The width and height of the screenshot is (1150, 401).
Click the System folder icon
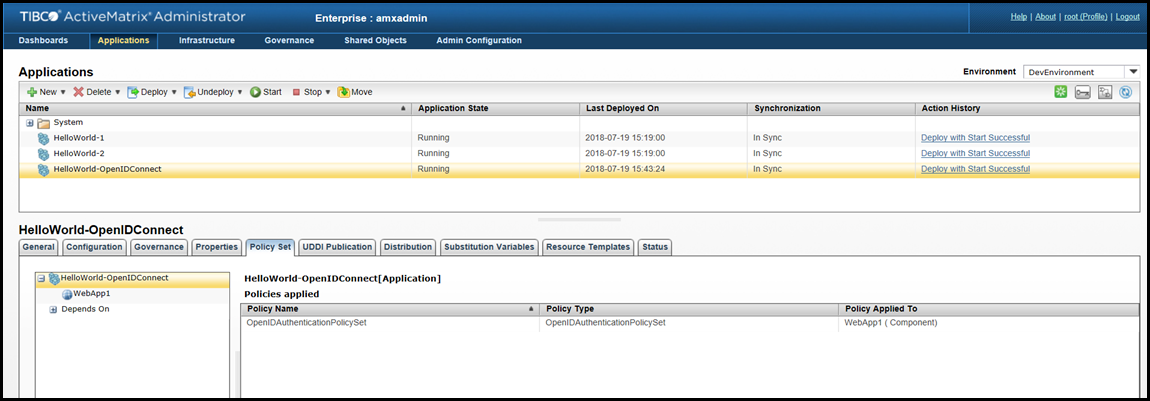pyautogui.click(x=43, y=123)
